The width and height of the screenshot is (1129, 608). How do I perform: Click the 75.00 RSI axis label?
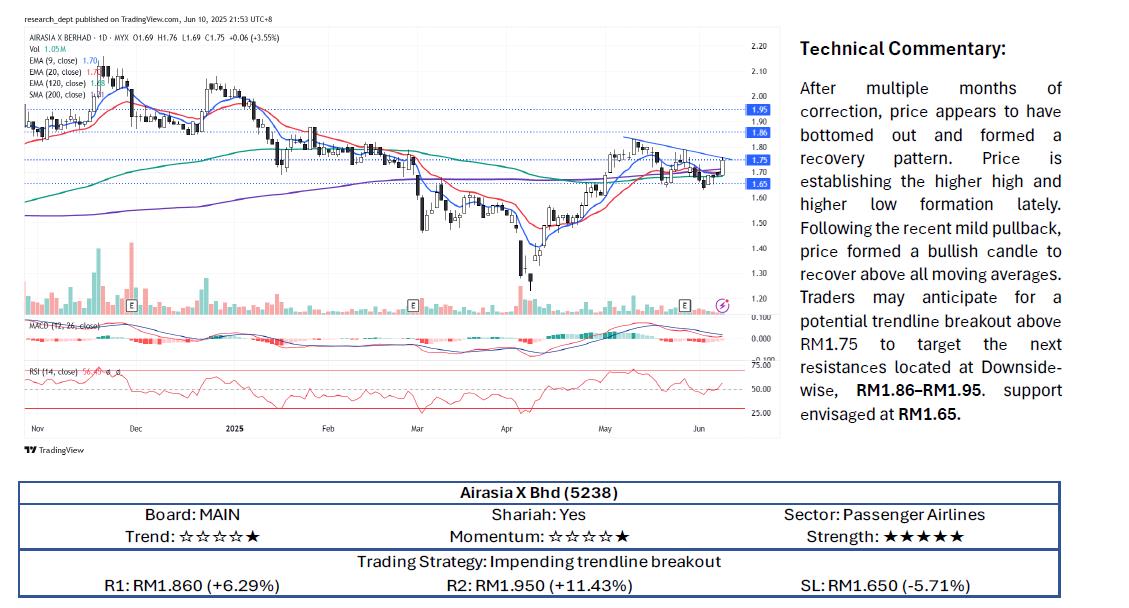(761, 365)
